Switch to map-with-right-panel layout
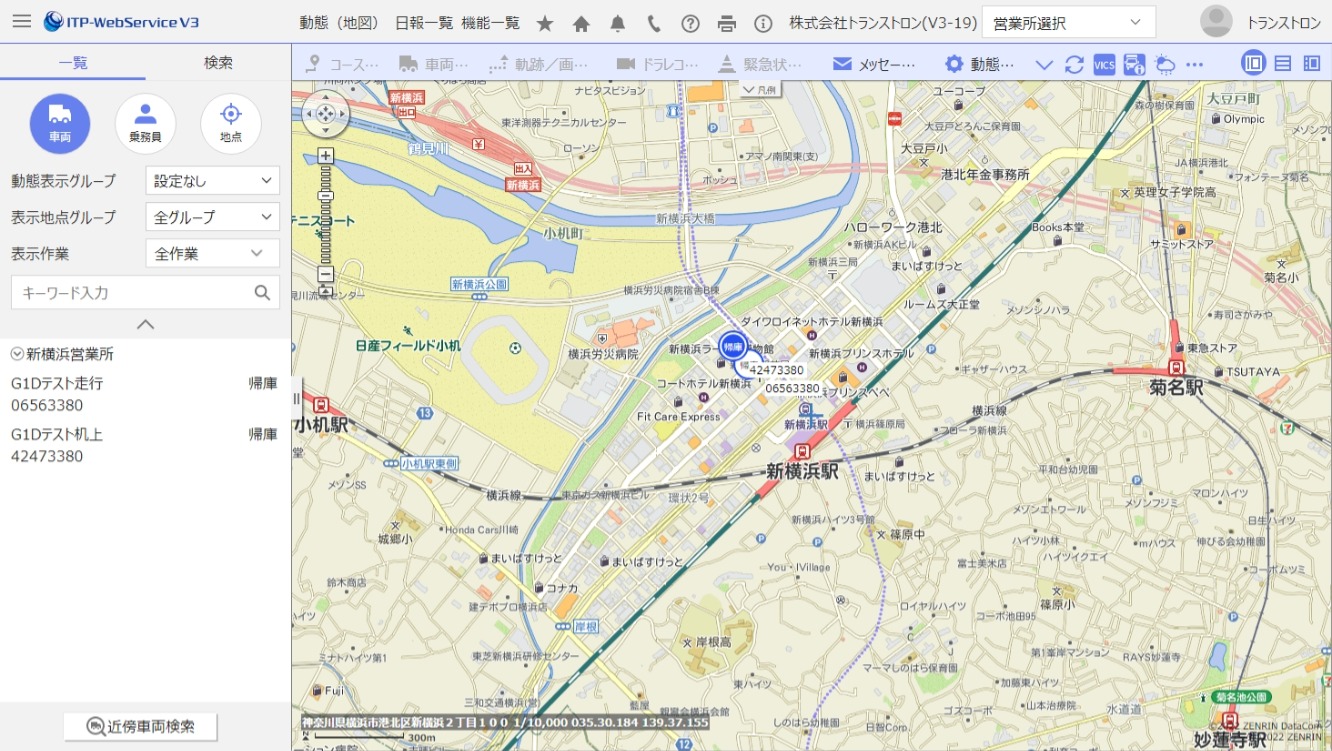 tap(1312, 63)
